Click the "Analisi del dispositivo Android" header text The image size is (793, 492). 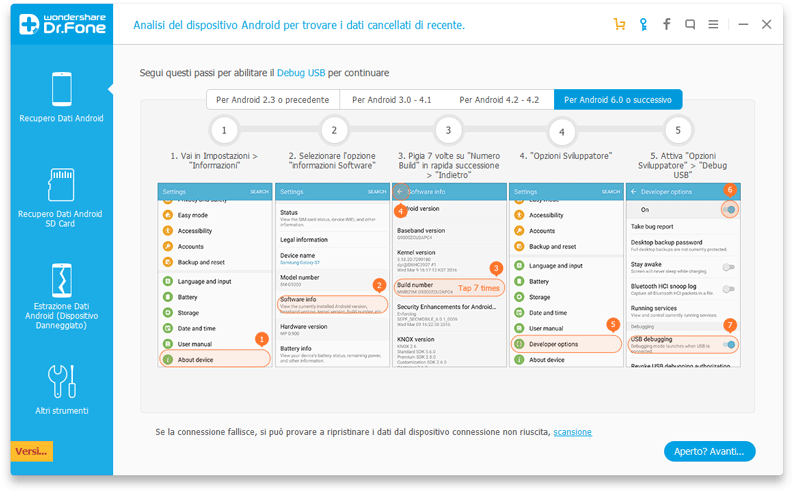tap(299, 25)
